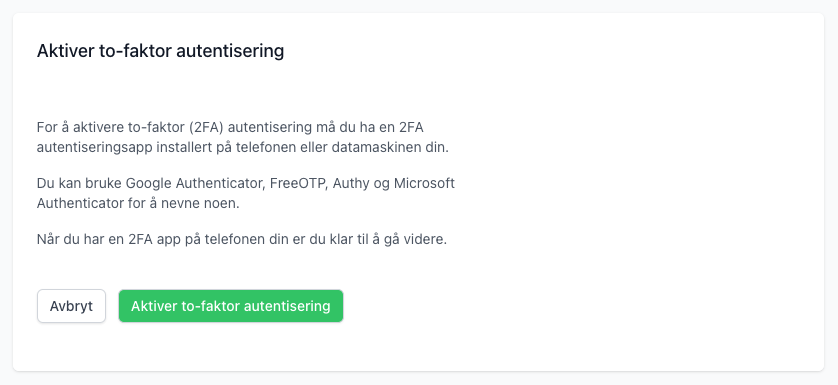Click the word 'autentiseringsapp' in the text
838x385 pixels.
[95, 147]
